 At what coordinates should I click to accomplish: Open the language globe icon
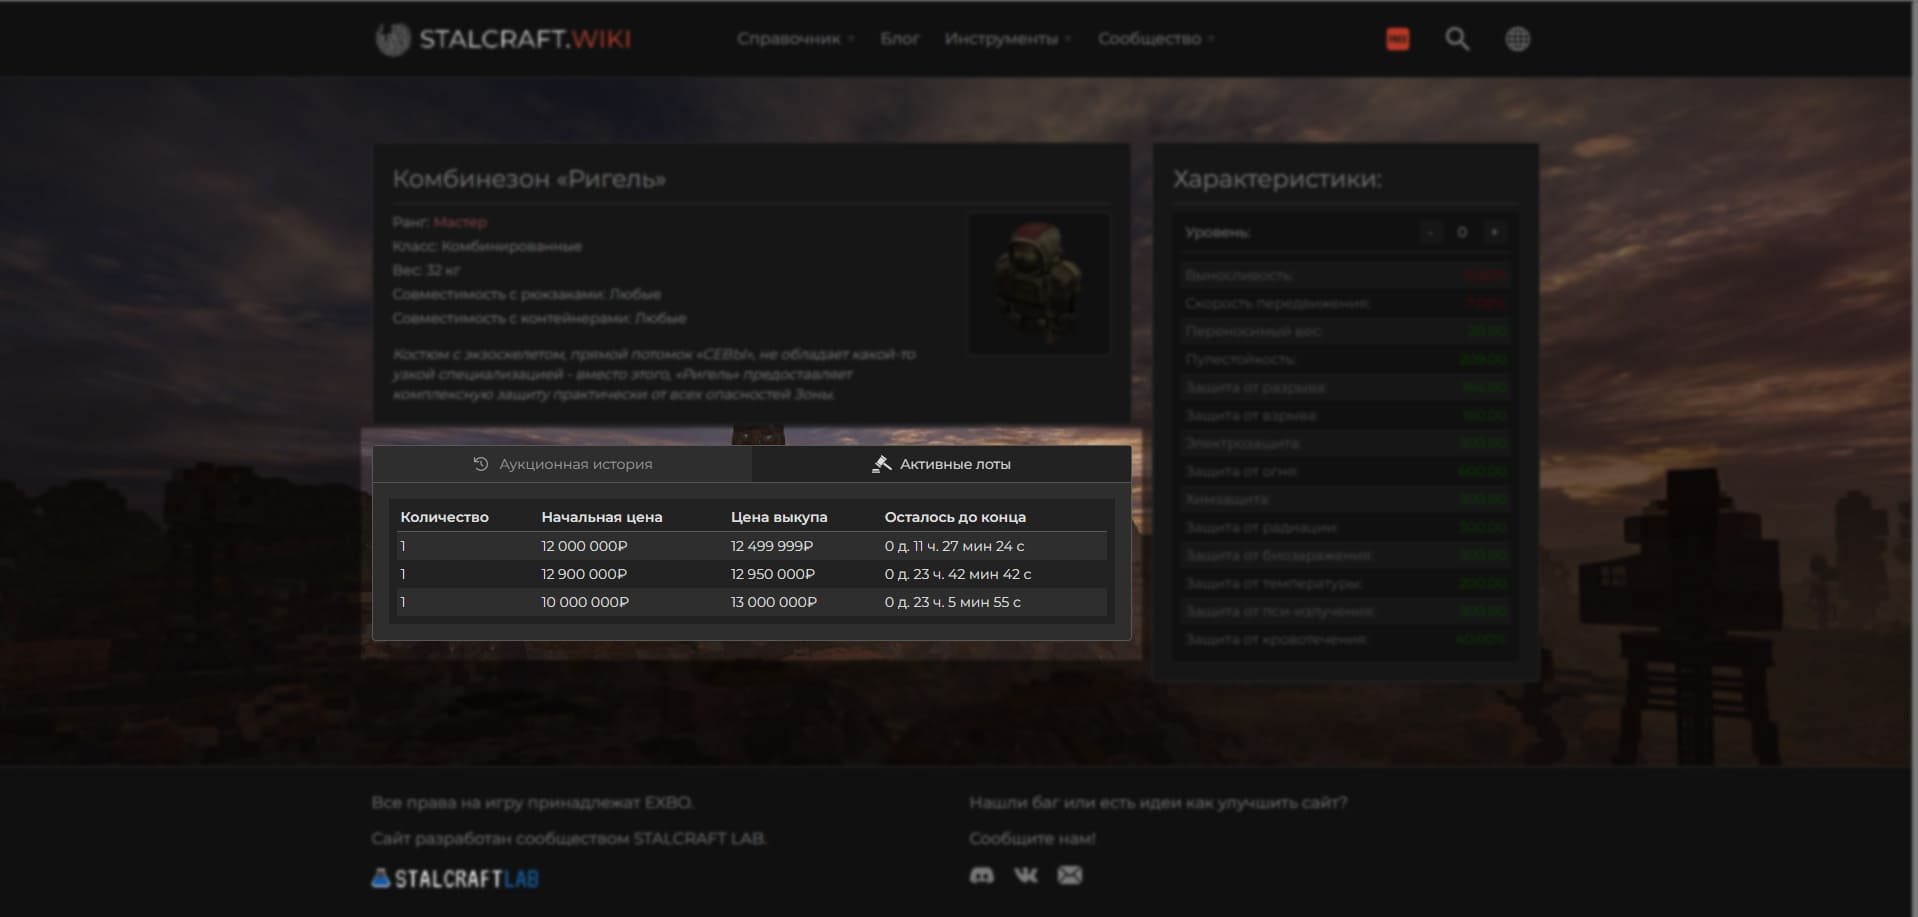[1517, 39]
